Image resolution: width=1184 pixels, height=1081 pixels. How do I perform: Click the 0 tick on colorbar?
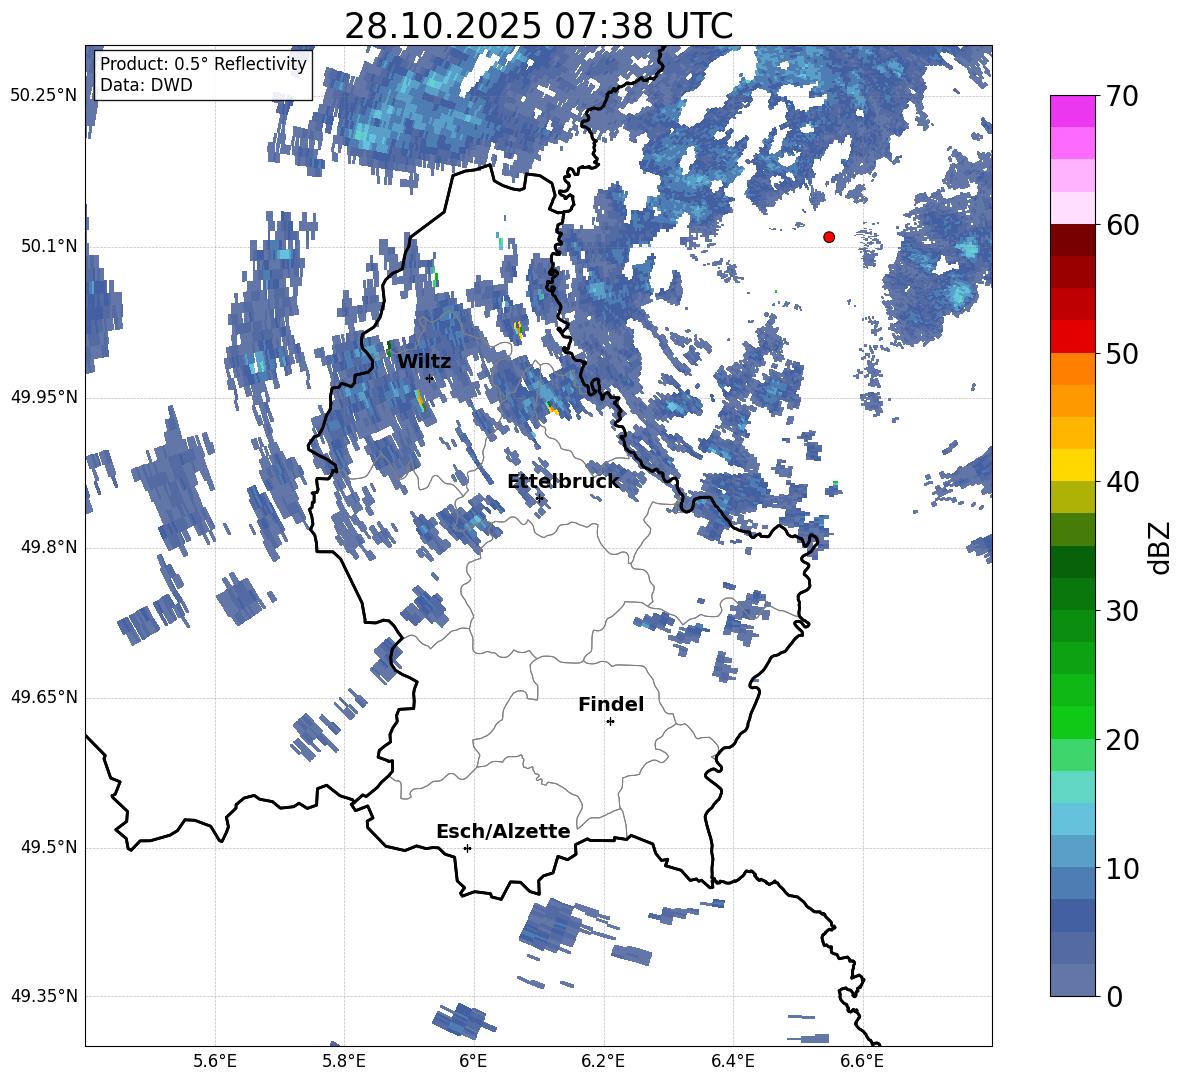point(1115,996)
